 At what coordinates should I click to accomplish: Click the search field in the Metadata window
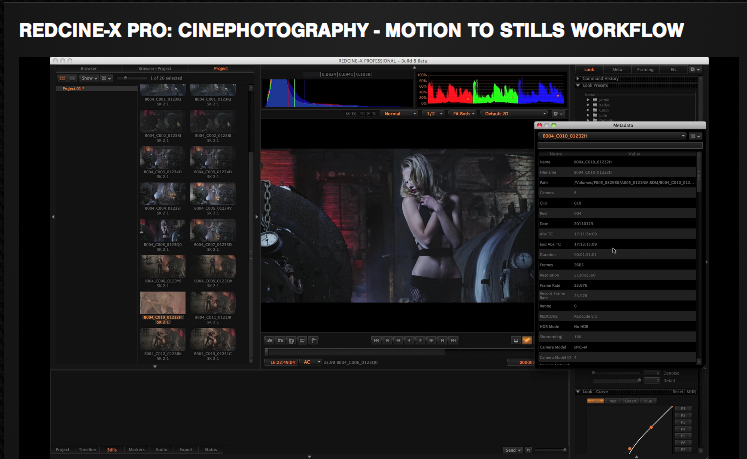620,145
